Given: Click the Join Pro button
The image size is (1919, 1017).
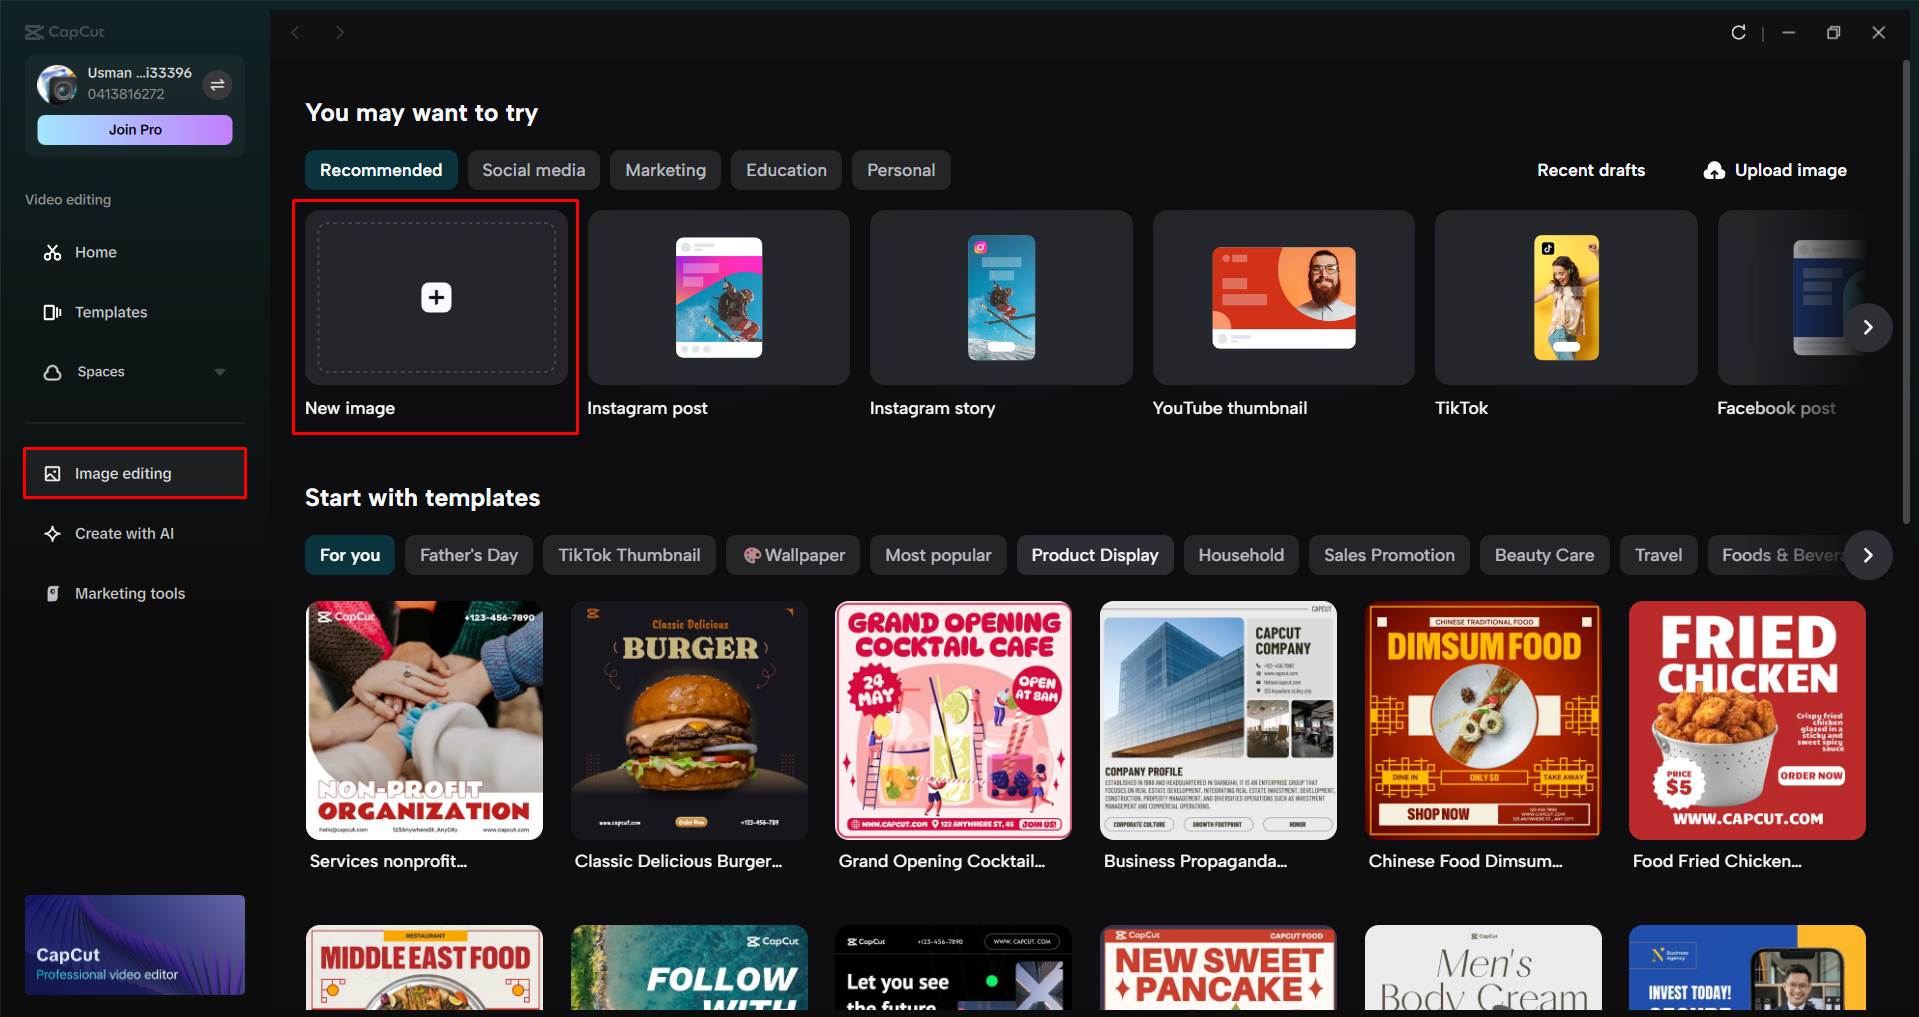Looking at the screenshot, I should point(134,129).
